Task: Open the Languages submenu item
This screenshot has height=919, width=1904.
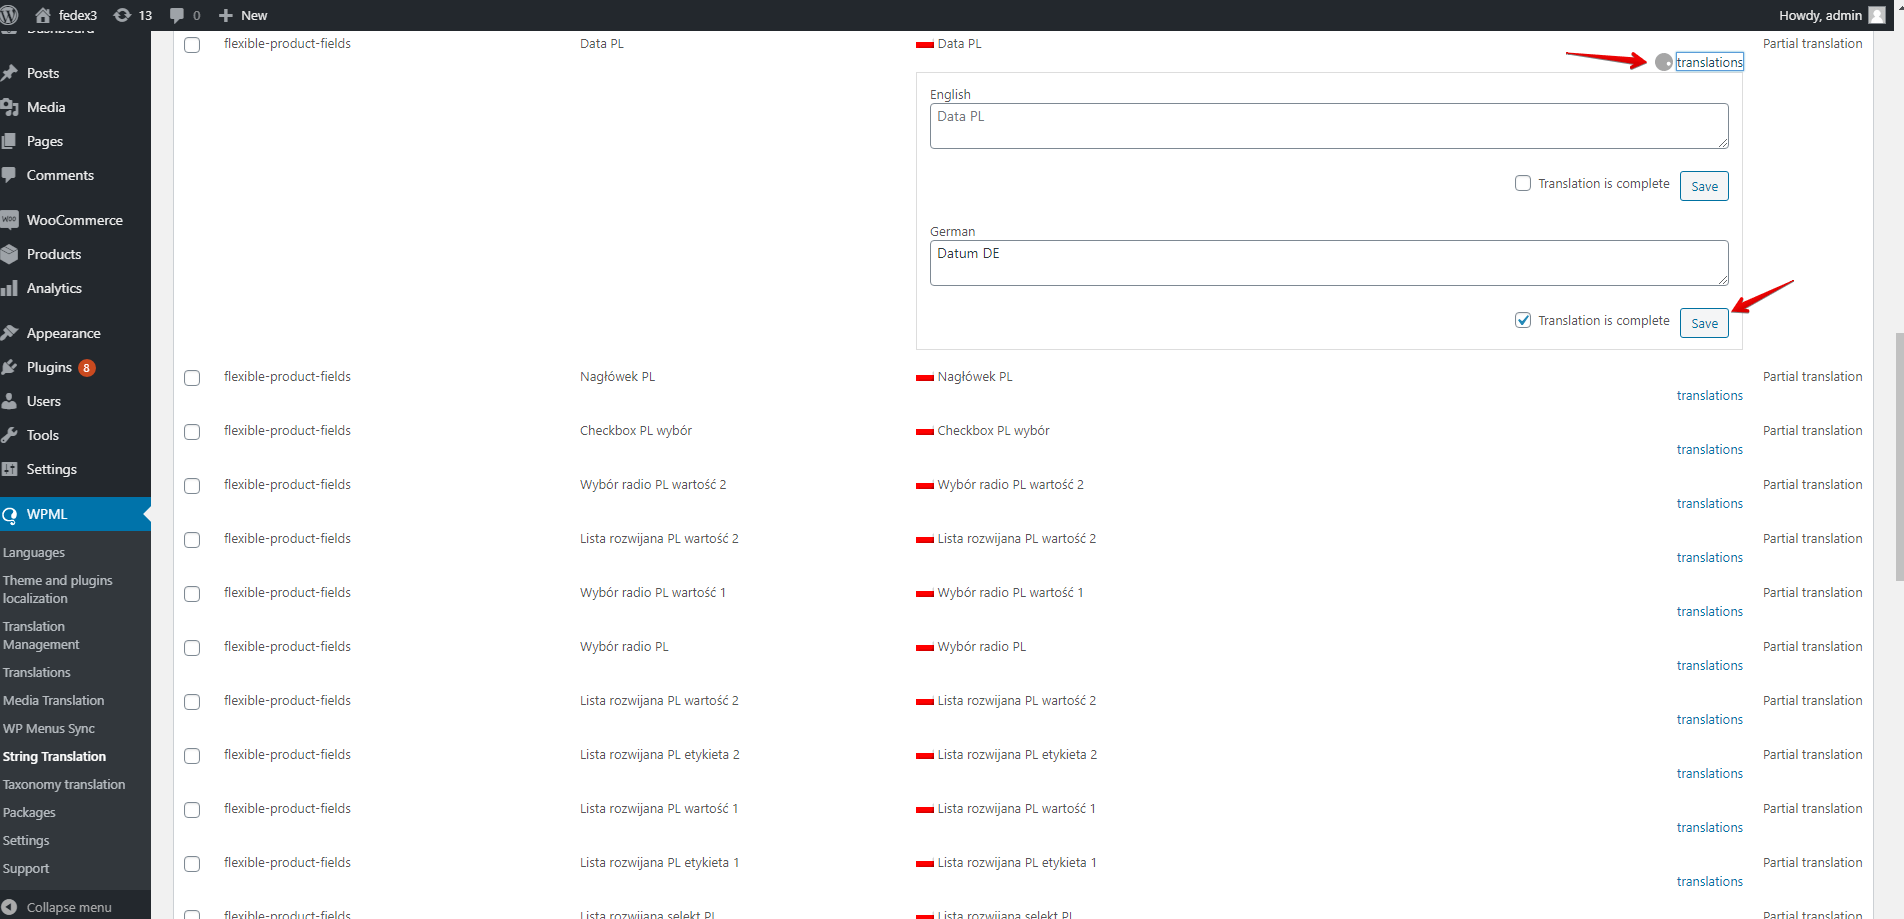Action: (x=34, y=552)
